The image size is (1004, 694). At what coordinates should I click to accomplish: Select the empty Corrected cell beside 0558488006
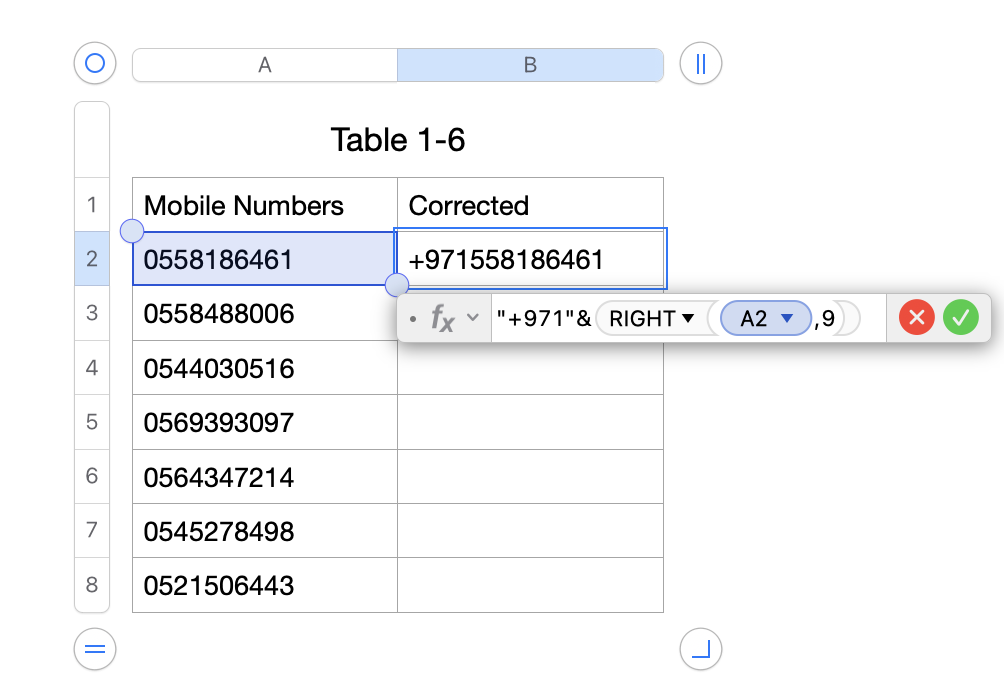[530, 313]
